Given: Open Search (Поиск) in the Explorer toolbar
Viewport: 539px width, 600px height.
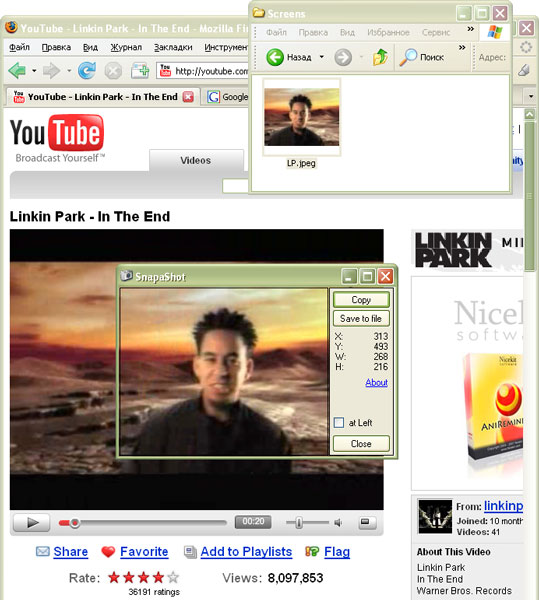Looking at the screenshot, I should pos(422,57).
